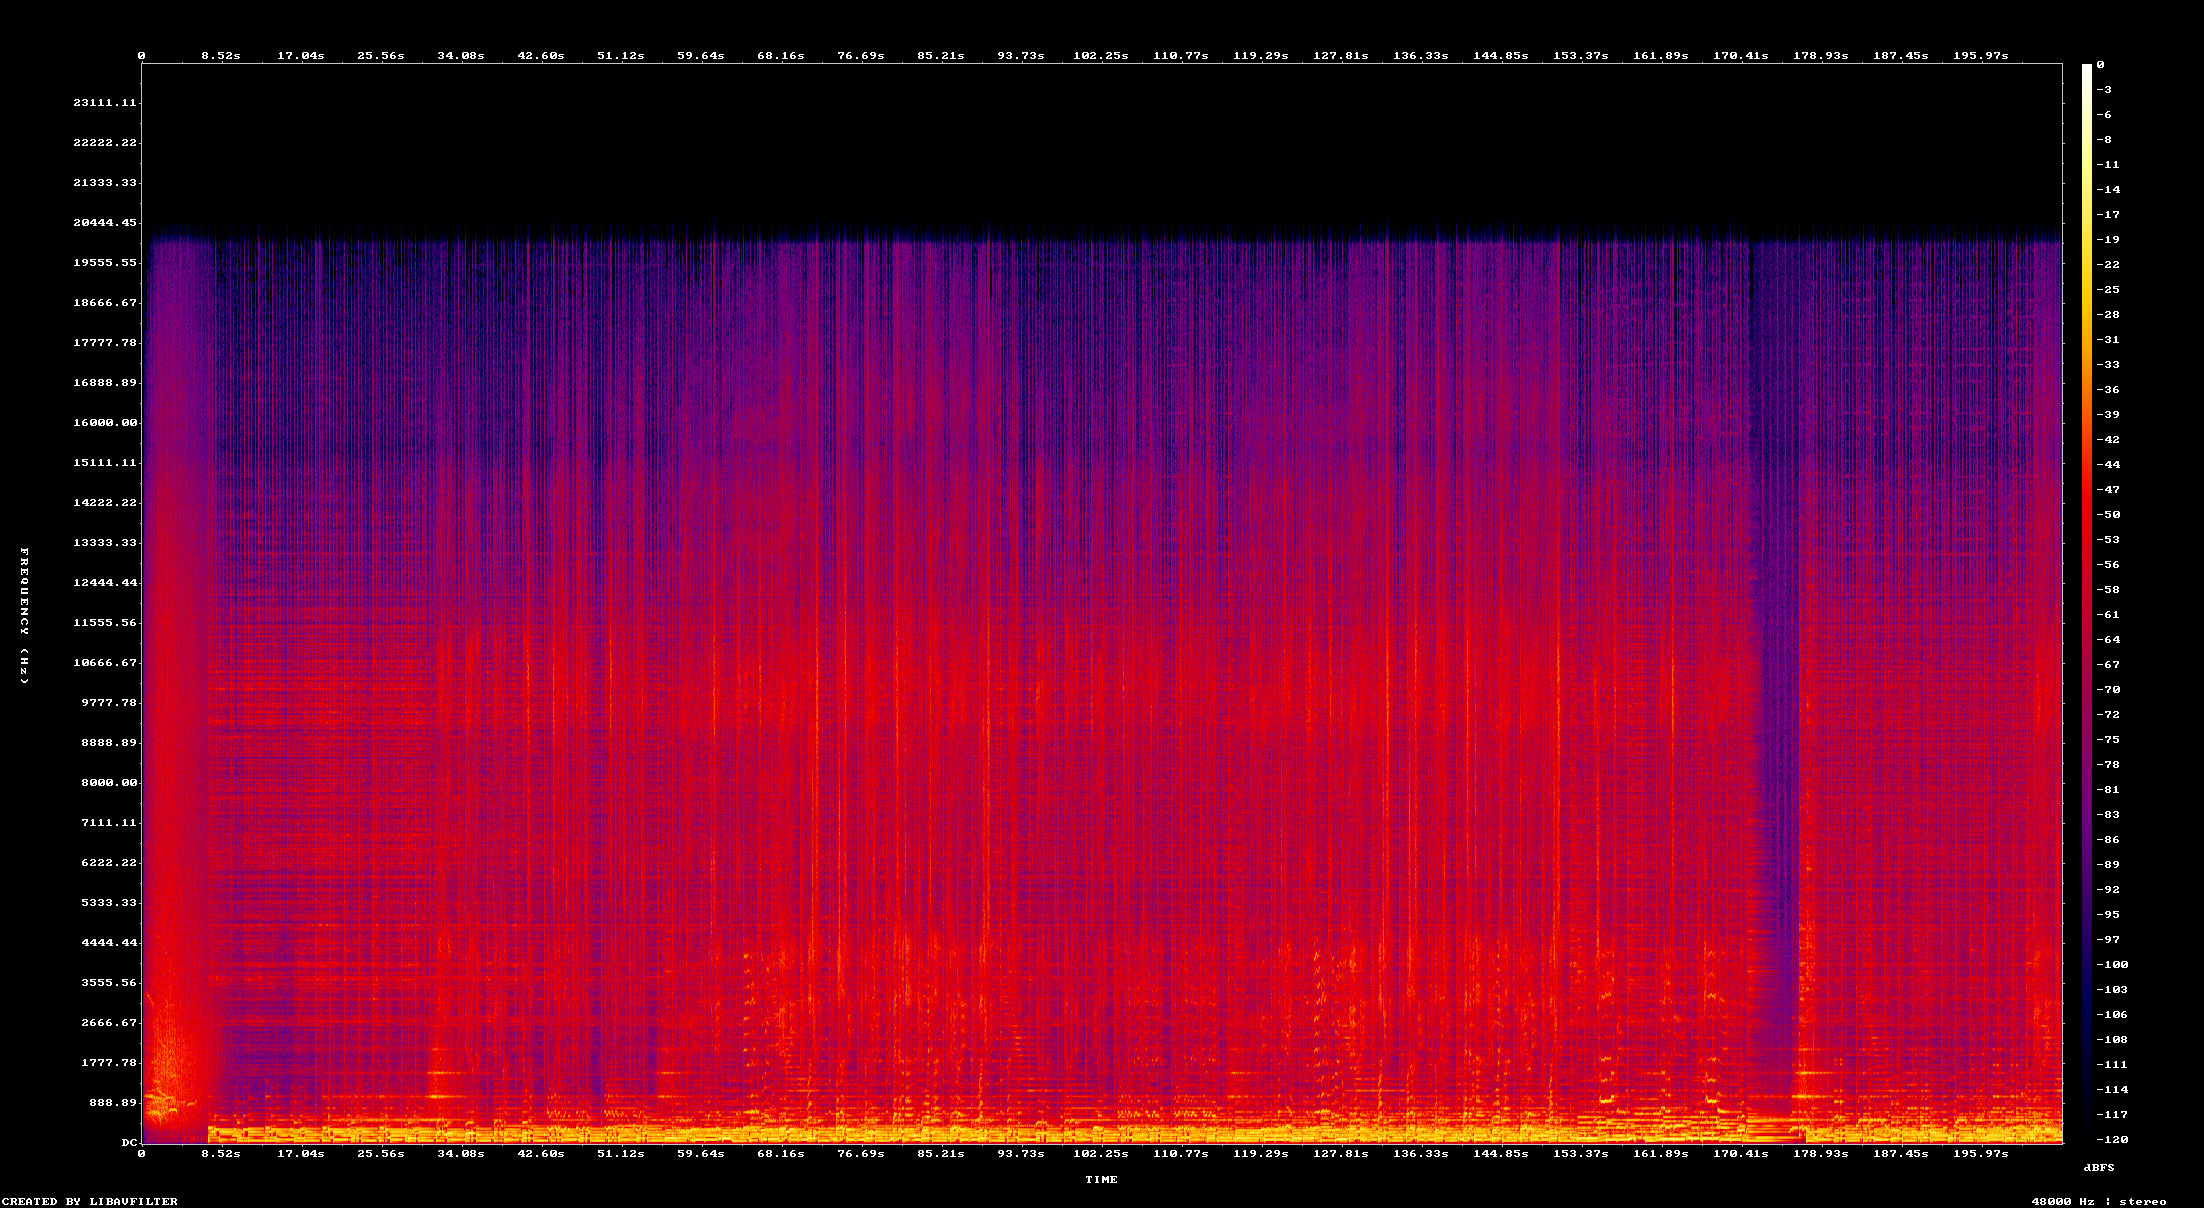Click the 48000 Hz stereo info text

[x=2098, y=1202]
